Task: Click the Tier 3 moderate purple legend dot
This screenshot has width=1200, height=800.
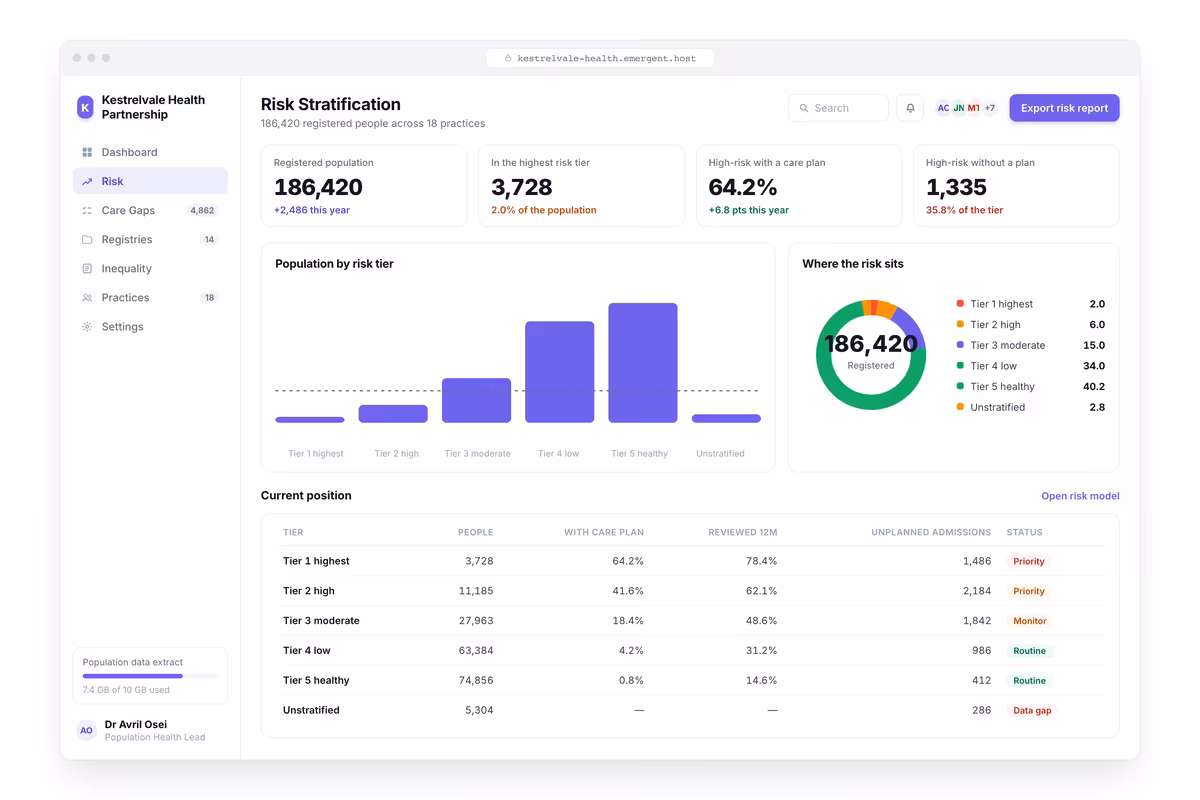Action: (x=960, y=345)
